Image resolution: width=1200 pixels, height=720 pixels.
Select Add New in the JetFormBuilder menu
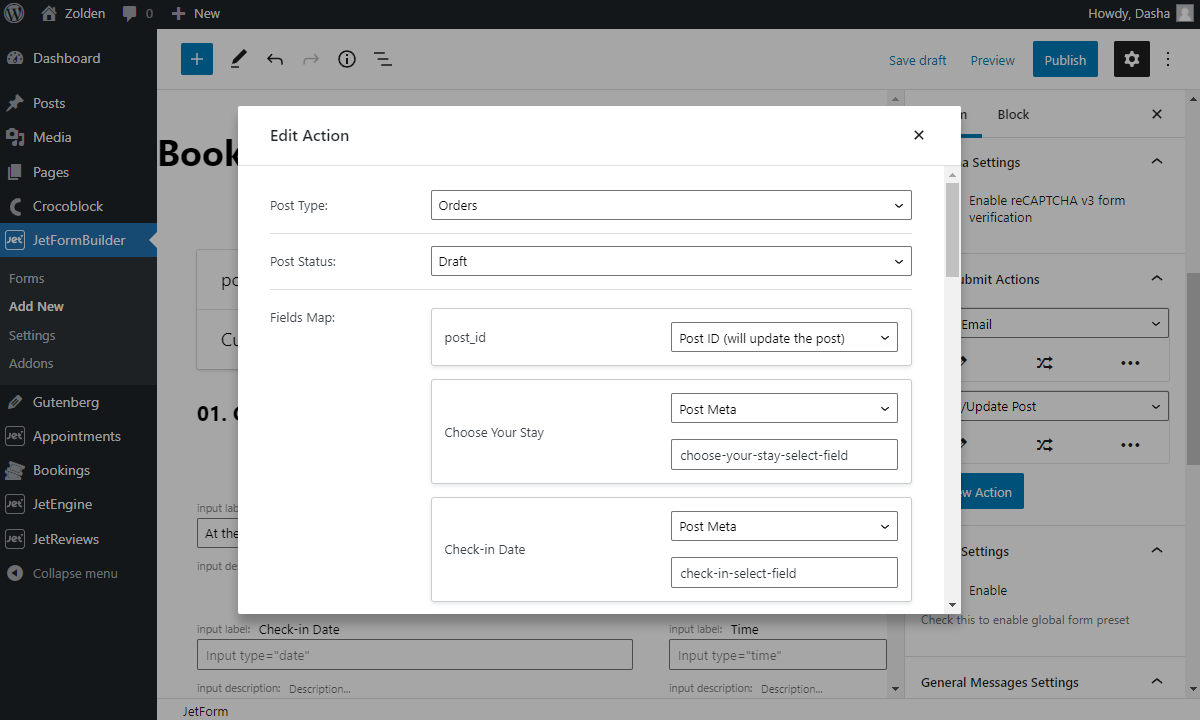(36, 306)
